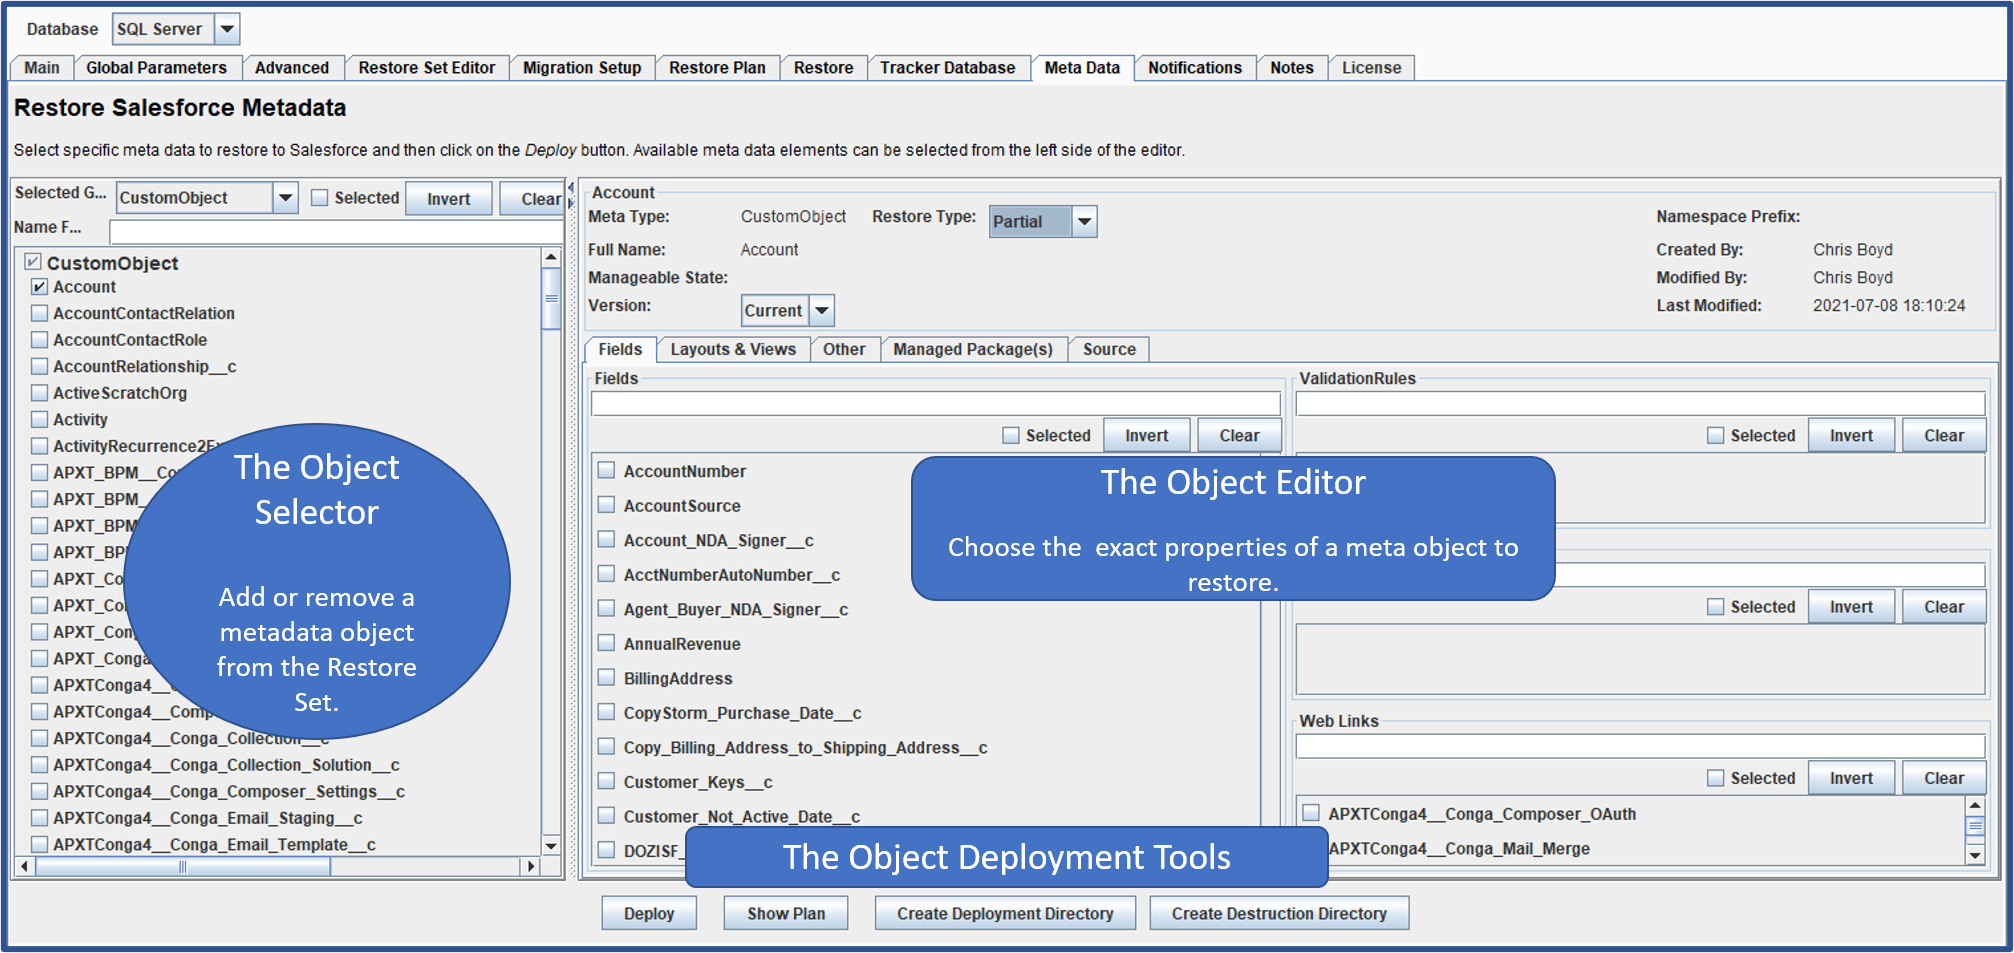Viewport: 2014px width, 953px height.
Task: Click object list scroll up arrow
Action: 551,258
